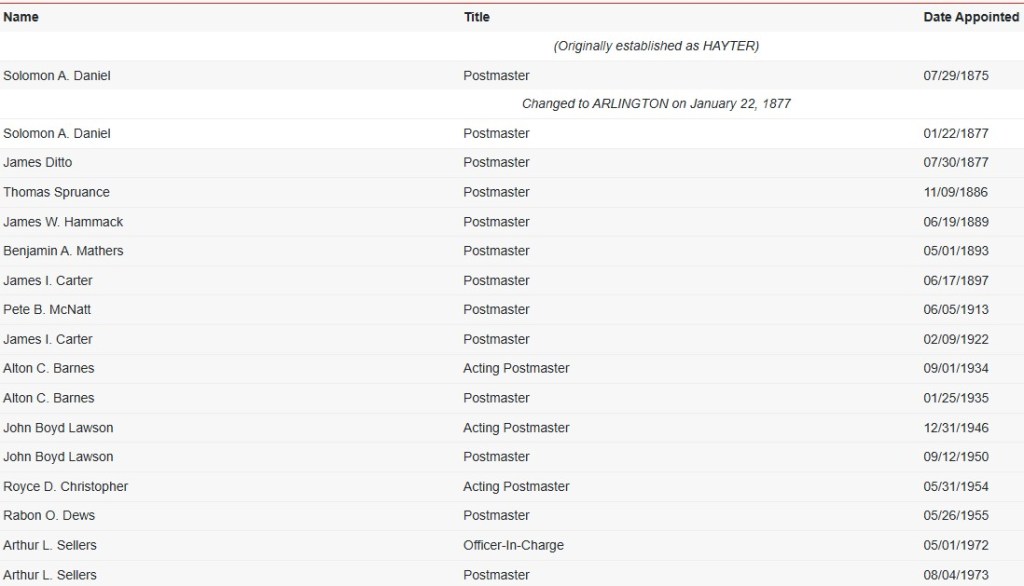
Task: Select the 05/26/1955 date cell
Action: click(955, 516)
